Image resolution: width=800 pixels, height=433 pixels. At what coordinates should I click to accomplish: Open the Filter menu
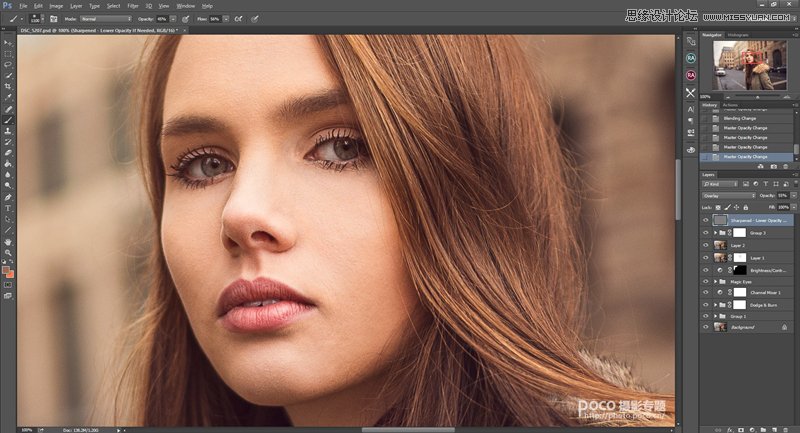pyautogui.click(x=133, y=5)
